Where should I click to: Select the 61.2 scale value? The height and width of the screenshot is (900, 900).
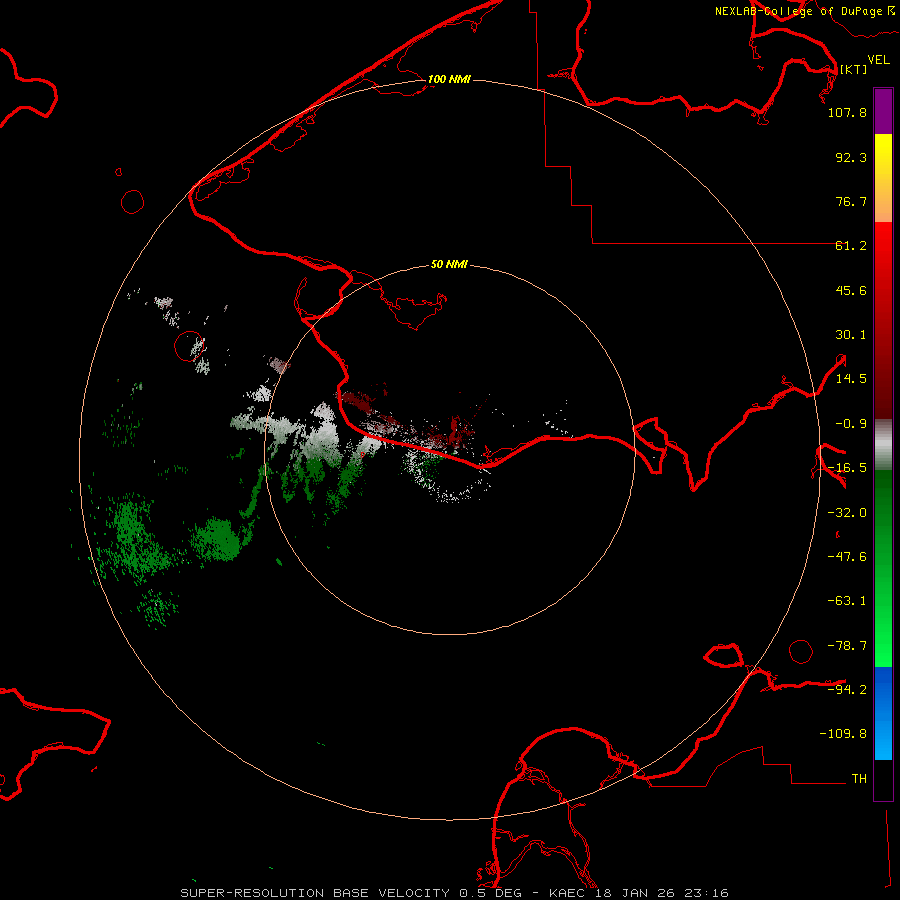coord(851,246)
